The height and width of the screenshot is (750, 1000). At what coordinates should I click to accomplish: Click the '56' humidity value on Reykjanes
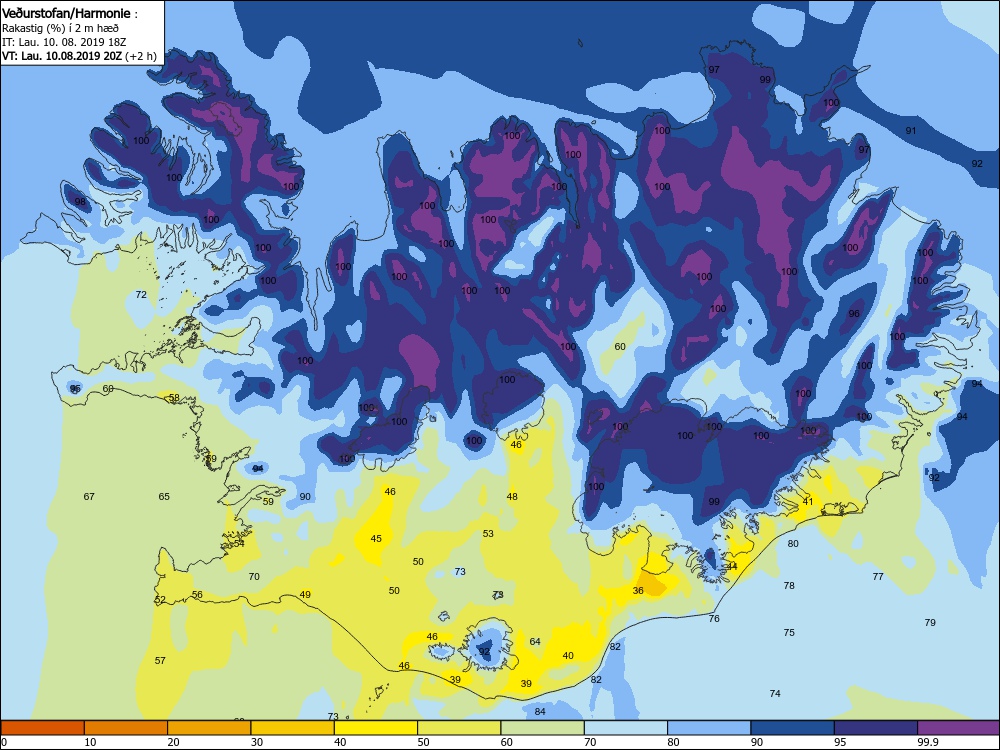pyautogui.click(x=197, y=595)
